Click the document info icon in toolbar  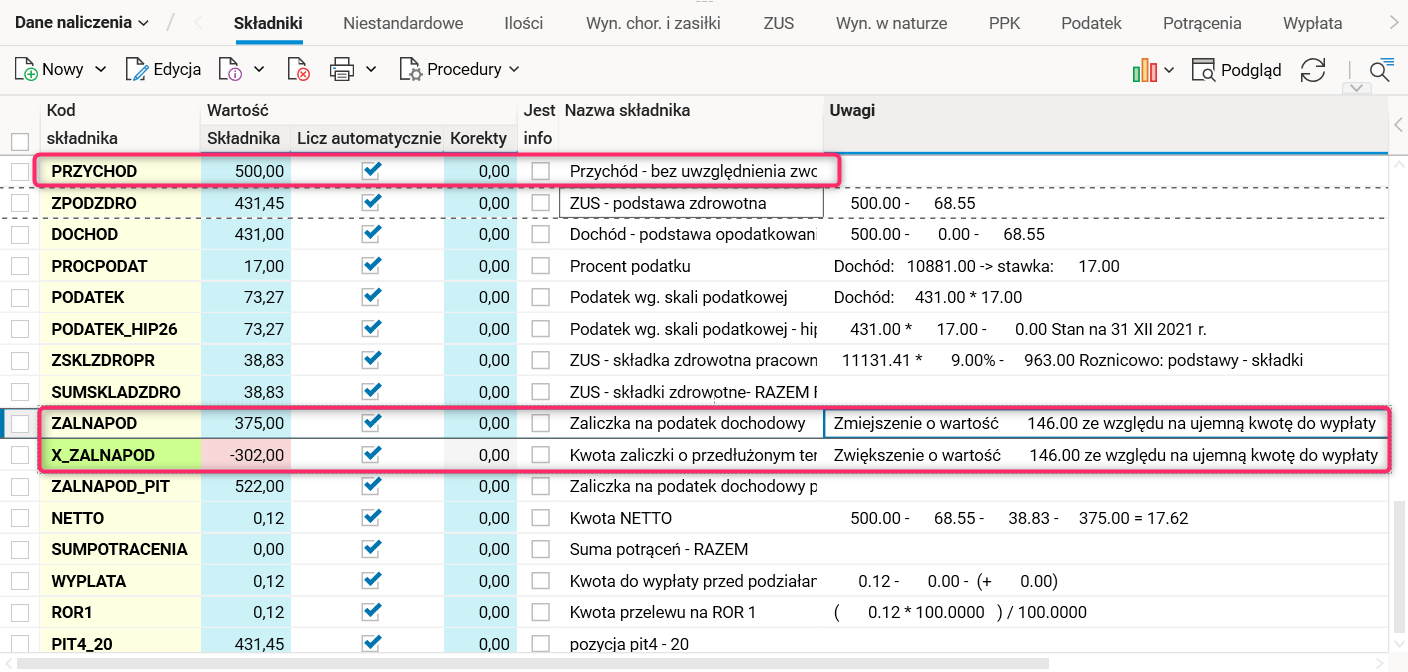[x=230, y=70]
